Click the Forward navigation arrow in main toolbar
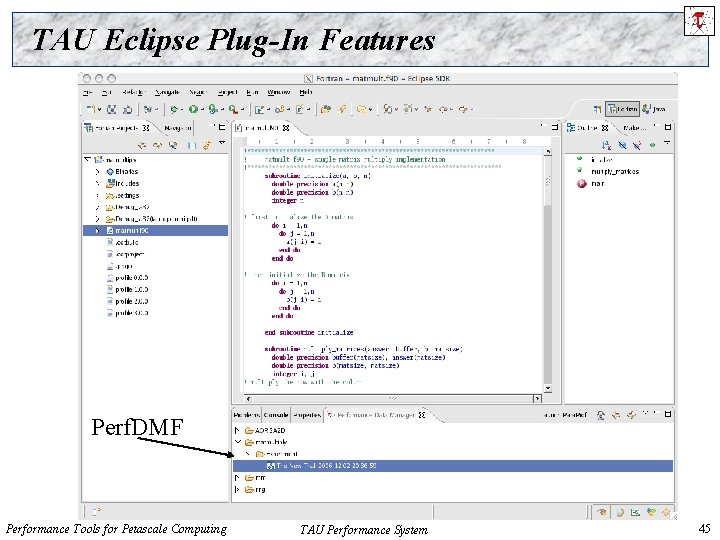This screenshot has height=540, width=720. (x=463, y=109)
